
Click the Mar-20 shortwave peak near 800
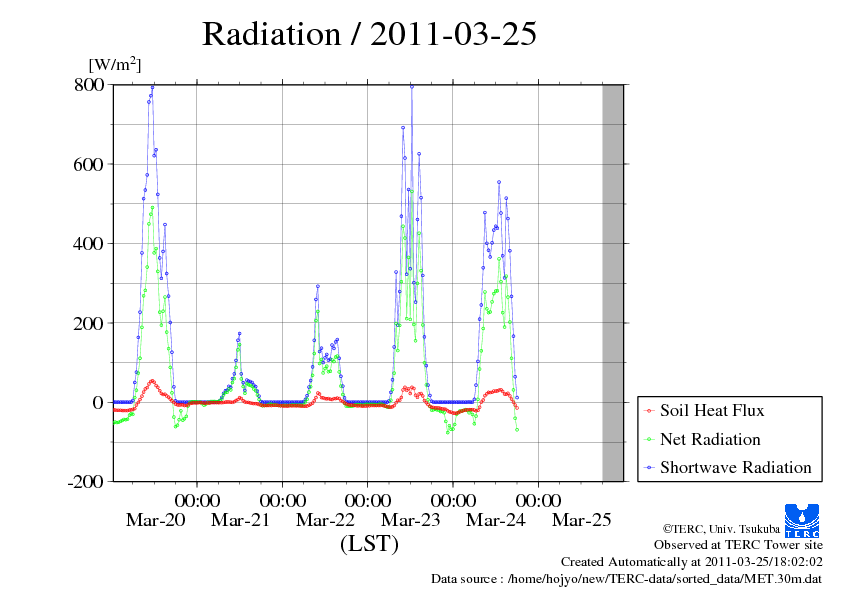tap(153, 86)
